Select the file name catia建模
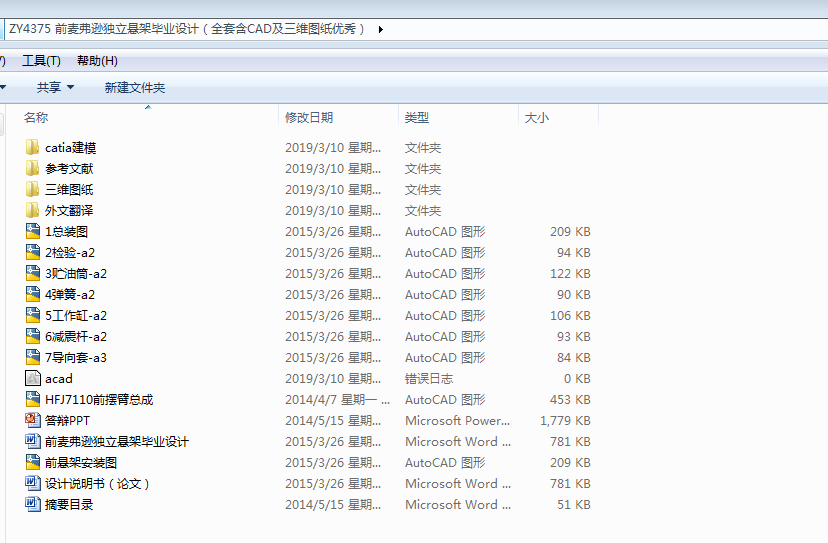Screen dimensions: 828x543 pos(70,147)
